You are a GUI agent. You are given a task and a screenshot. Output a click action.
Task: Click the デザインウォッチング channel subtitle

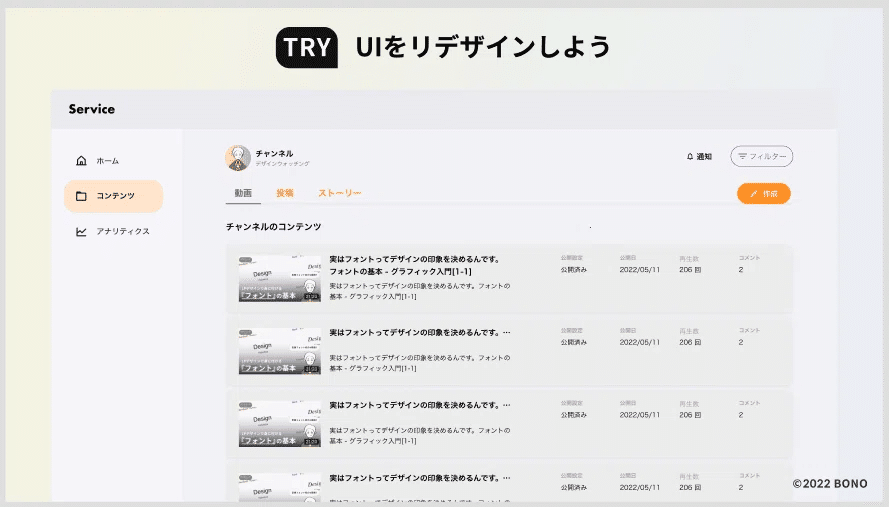click(282, 164)
